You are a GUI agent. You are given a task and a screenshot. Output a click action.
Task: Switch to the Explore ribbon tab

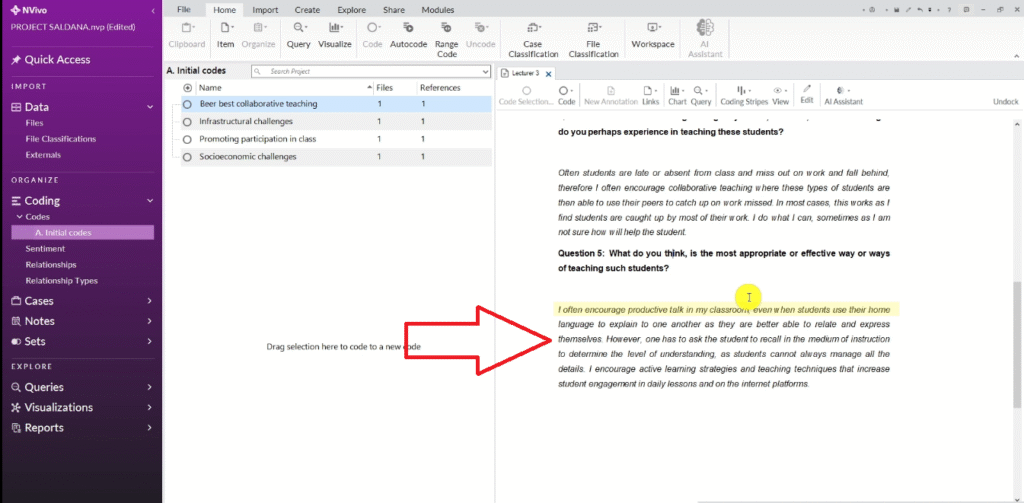[x=351, y=9]
